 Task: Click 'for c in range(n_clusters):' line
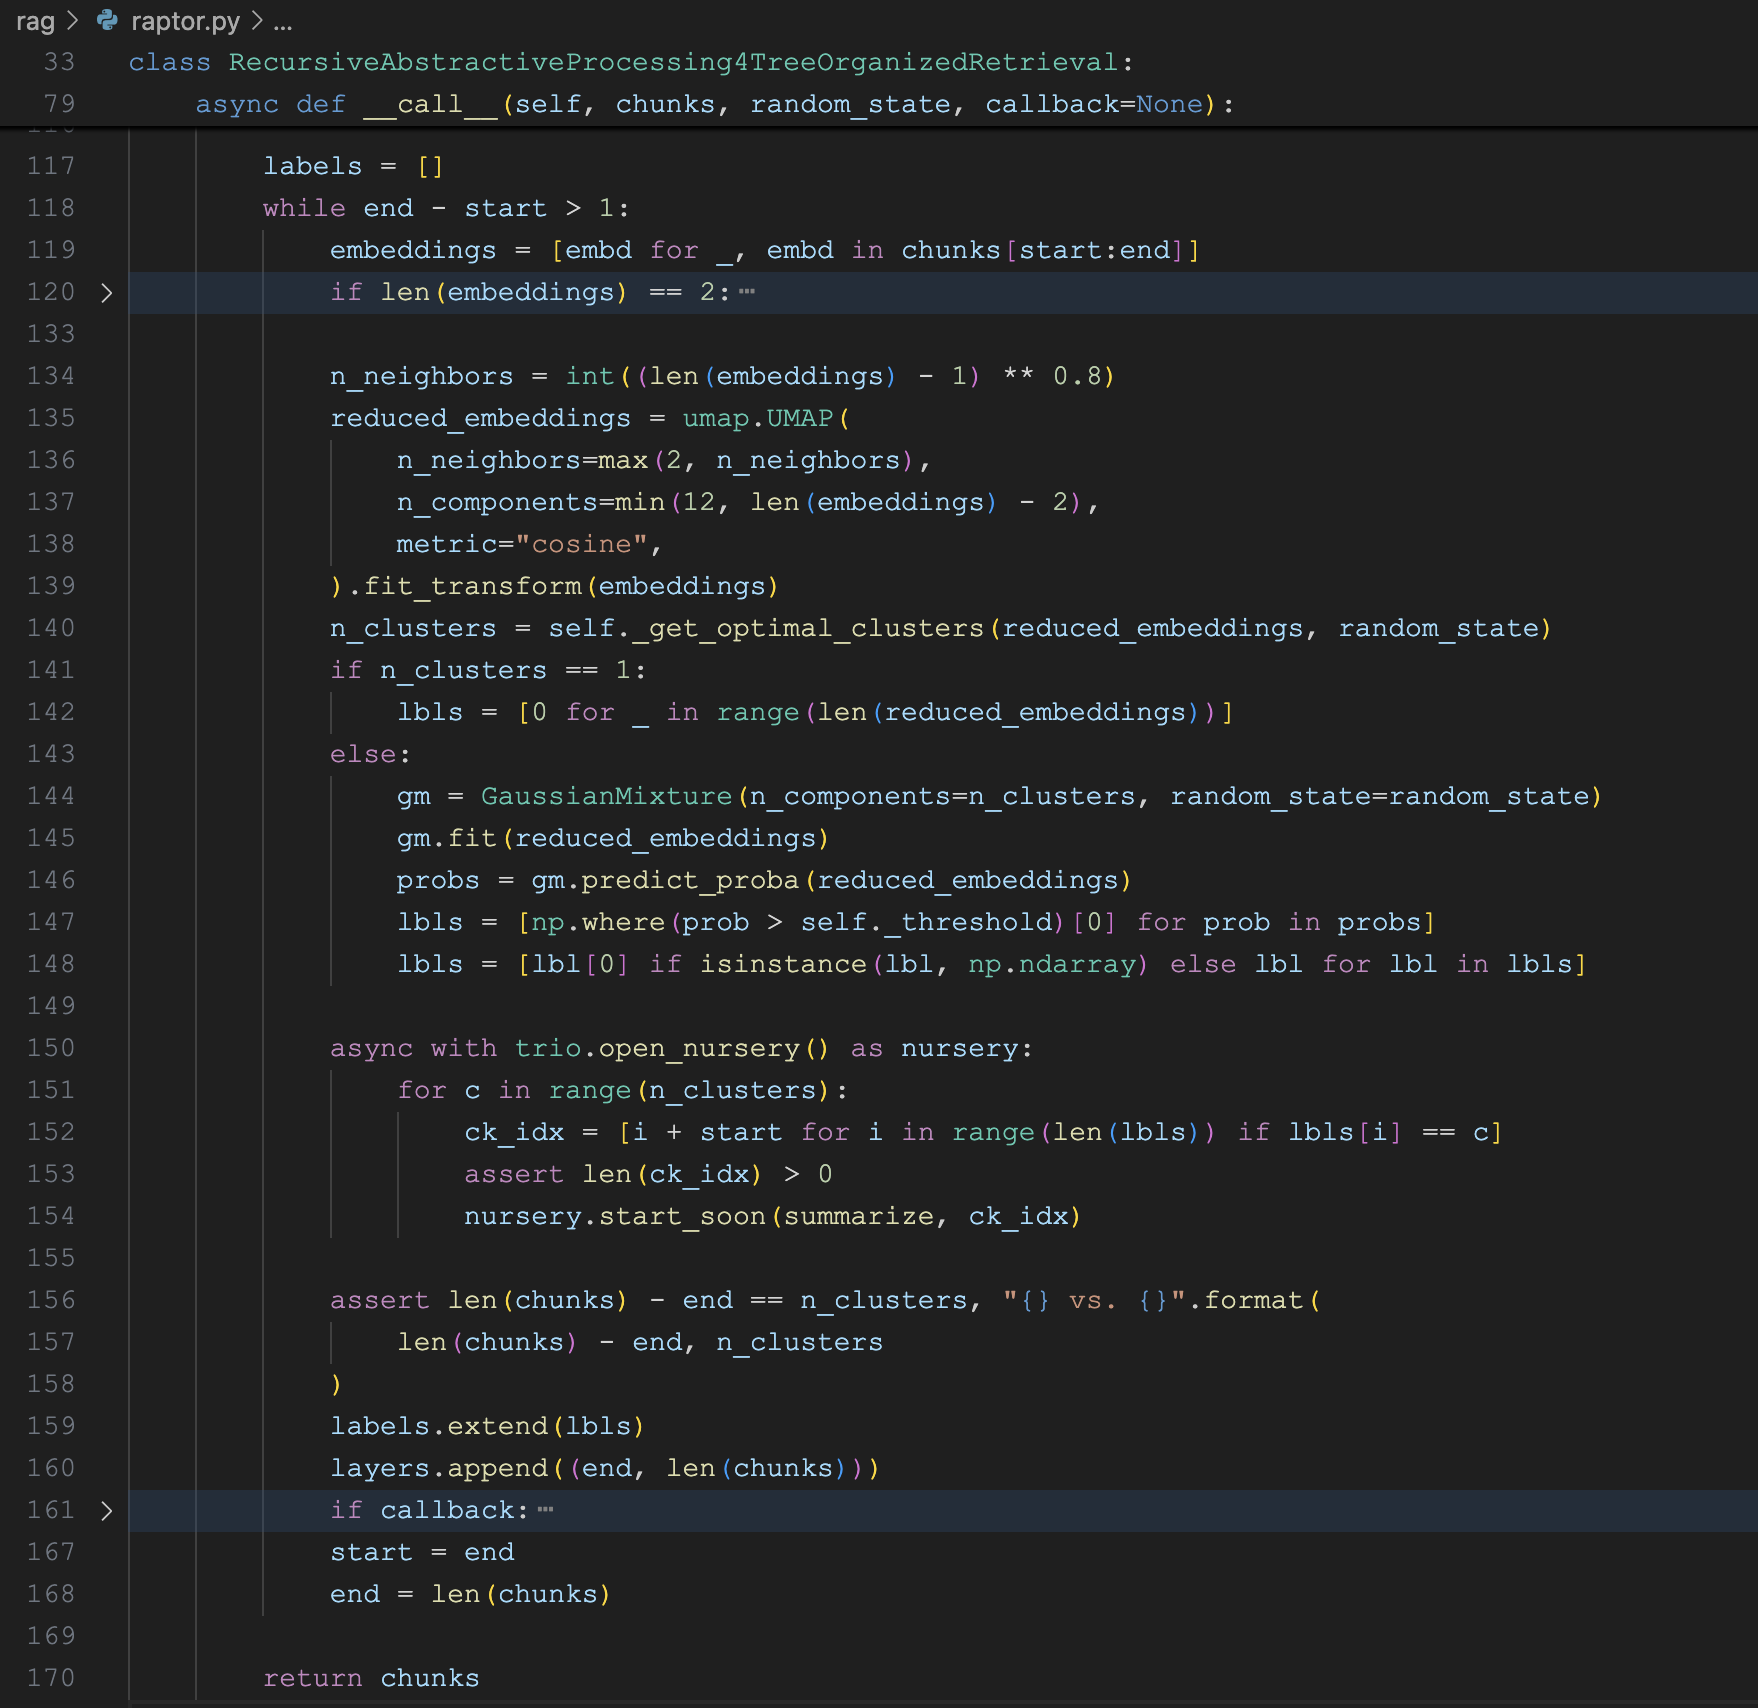(x=623, y=1090)
